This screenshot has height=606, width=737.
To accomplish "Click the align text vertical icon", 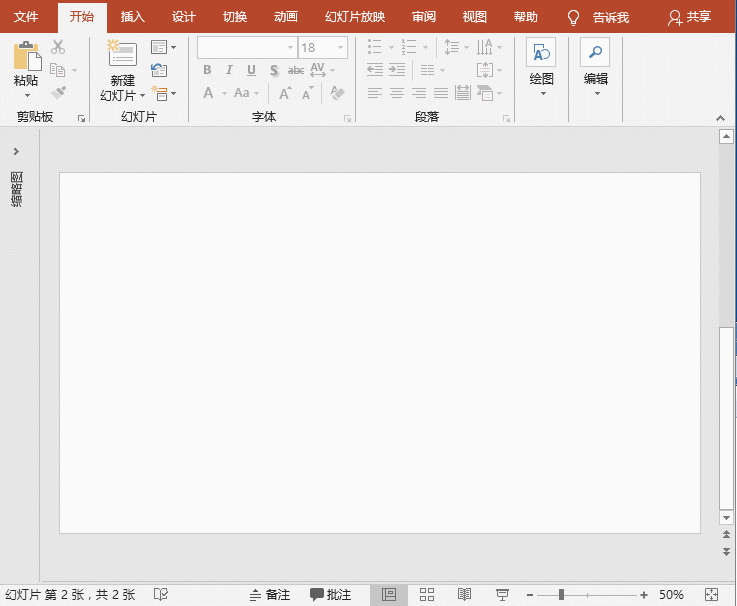I will tap(485, 70).
